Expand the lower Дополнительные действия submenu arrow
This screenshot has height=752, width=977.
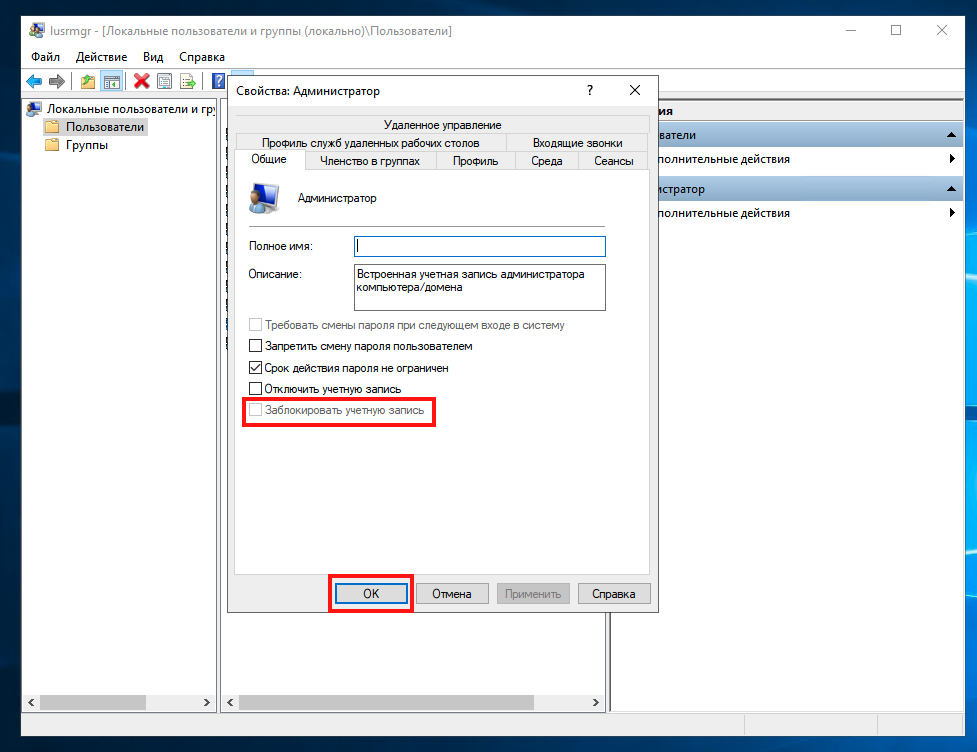[953, 213]
